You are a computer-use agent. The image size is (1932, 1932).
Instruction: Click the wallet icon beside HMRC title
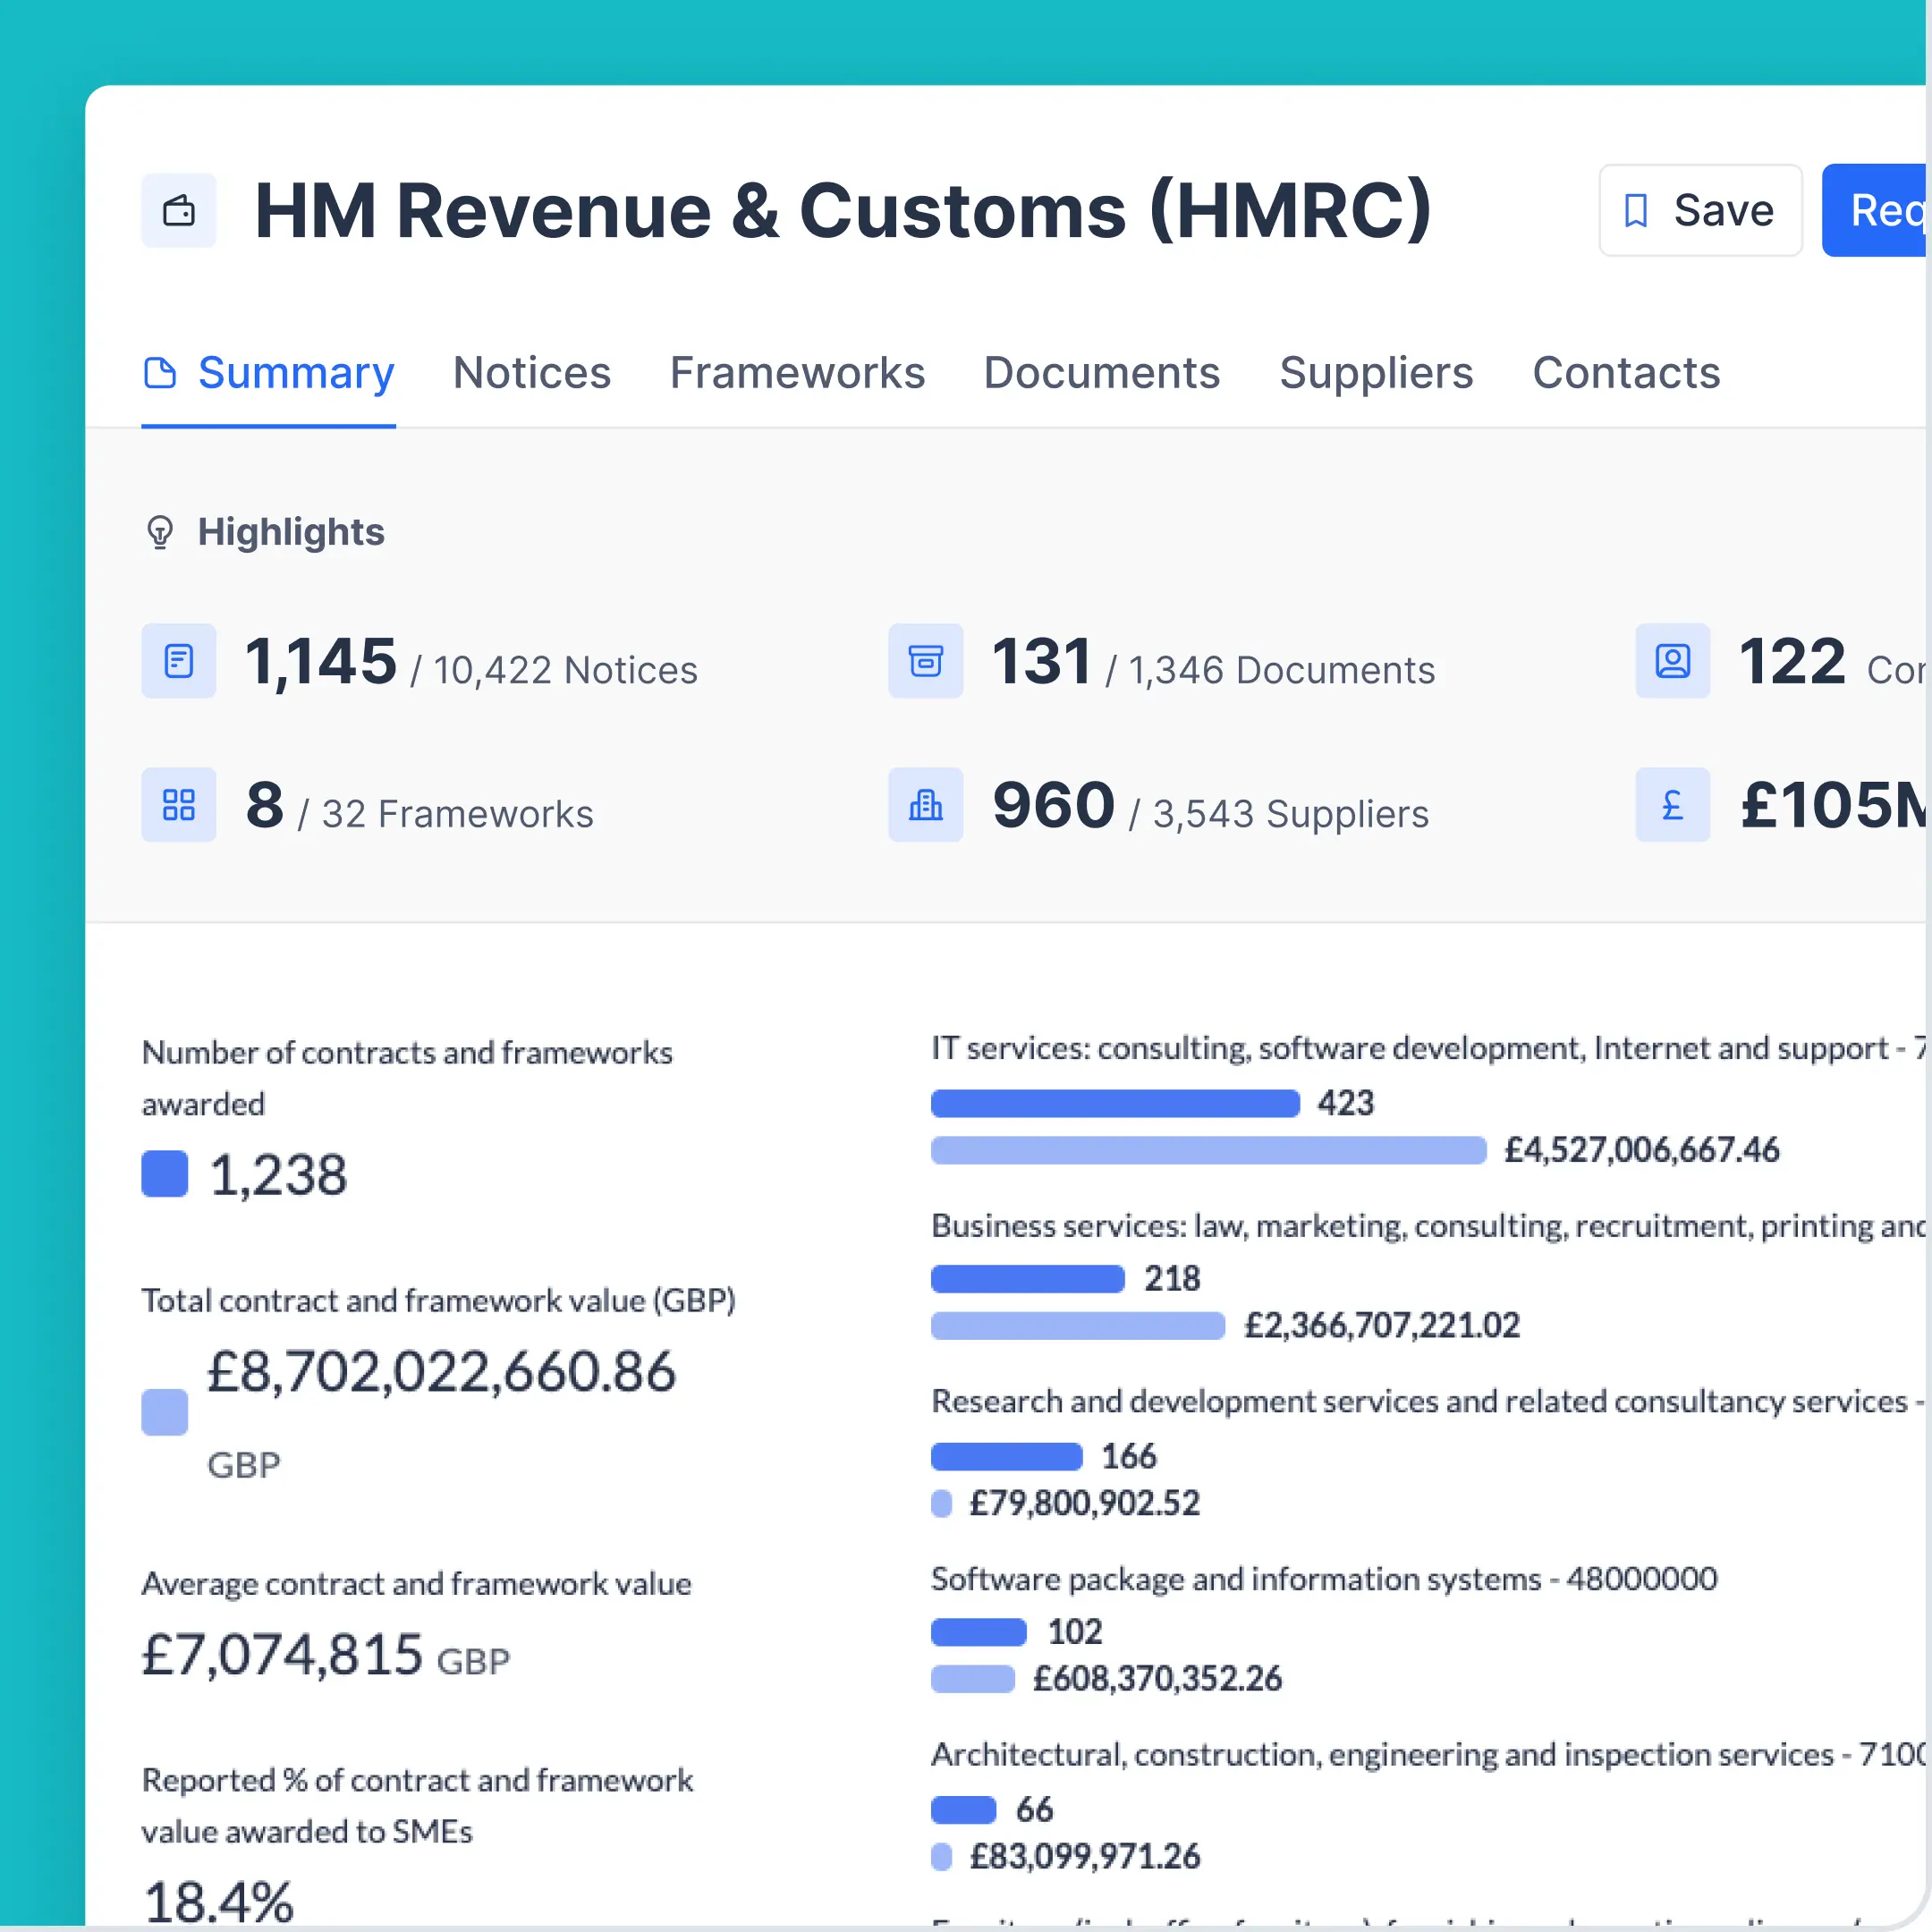[179, 210]
